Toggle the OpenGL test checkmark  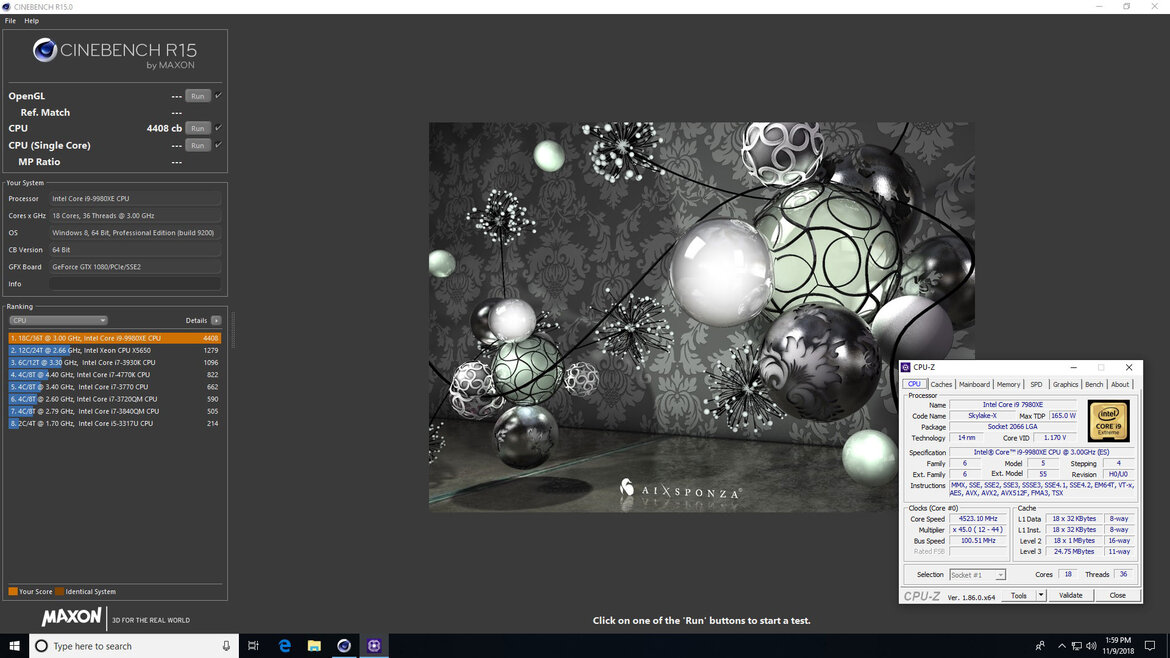[219, 95]
